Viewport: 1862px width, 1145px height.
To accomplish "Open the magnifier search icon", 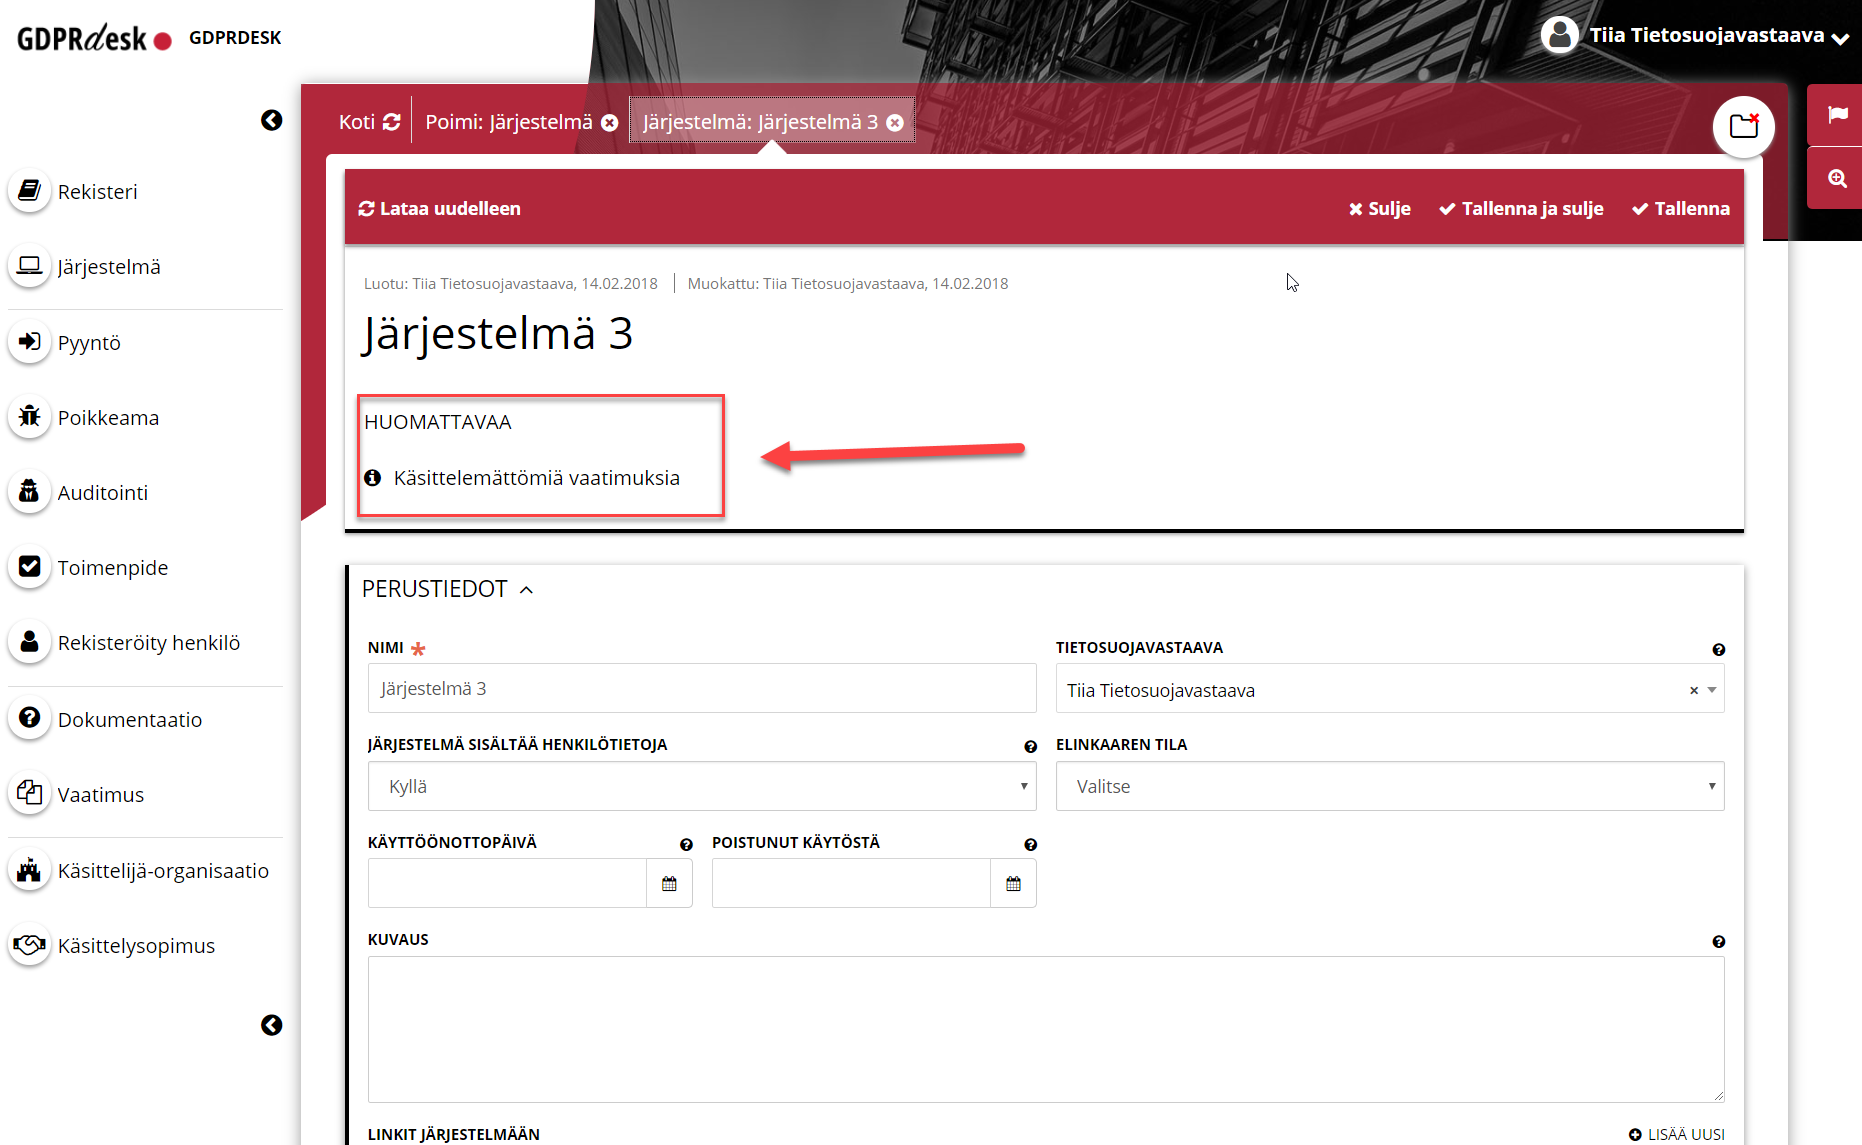I will point(1837,179).
